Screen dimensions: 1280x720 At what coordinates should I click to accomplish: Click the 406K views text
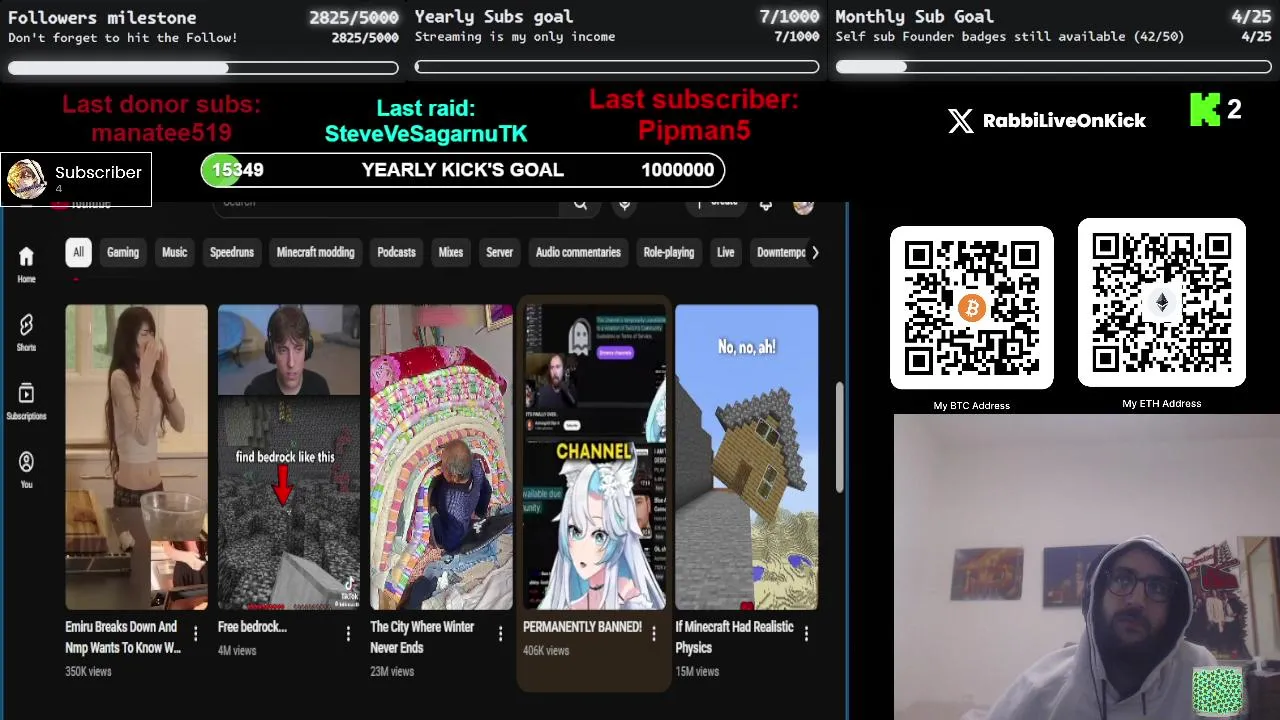click(546, 650)
